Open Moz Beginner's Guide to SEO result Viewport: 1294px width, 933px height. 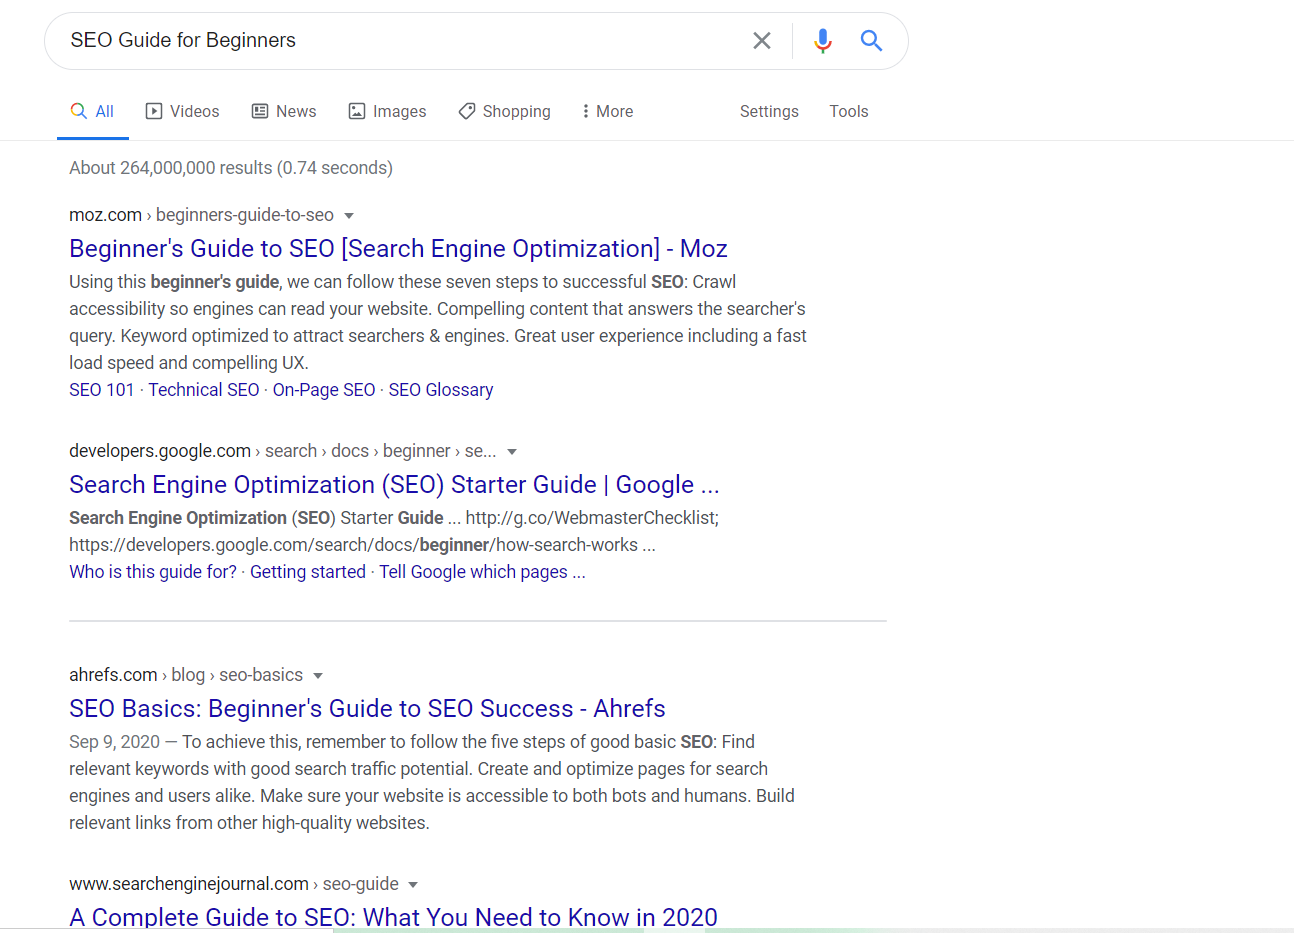click(x=398, y=249)
